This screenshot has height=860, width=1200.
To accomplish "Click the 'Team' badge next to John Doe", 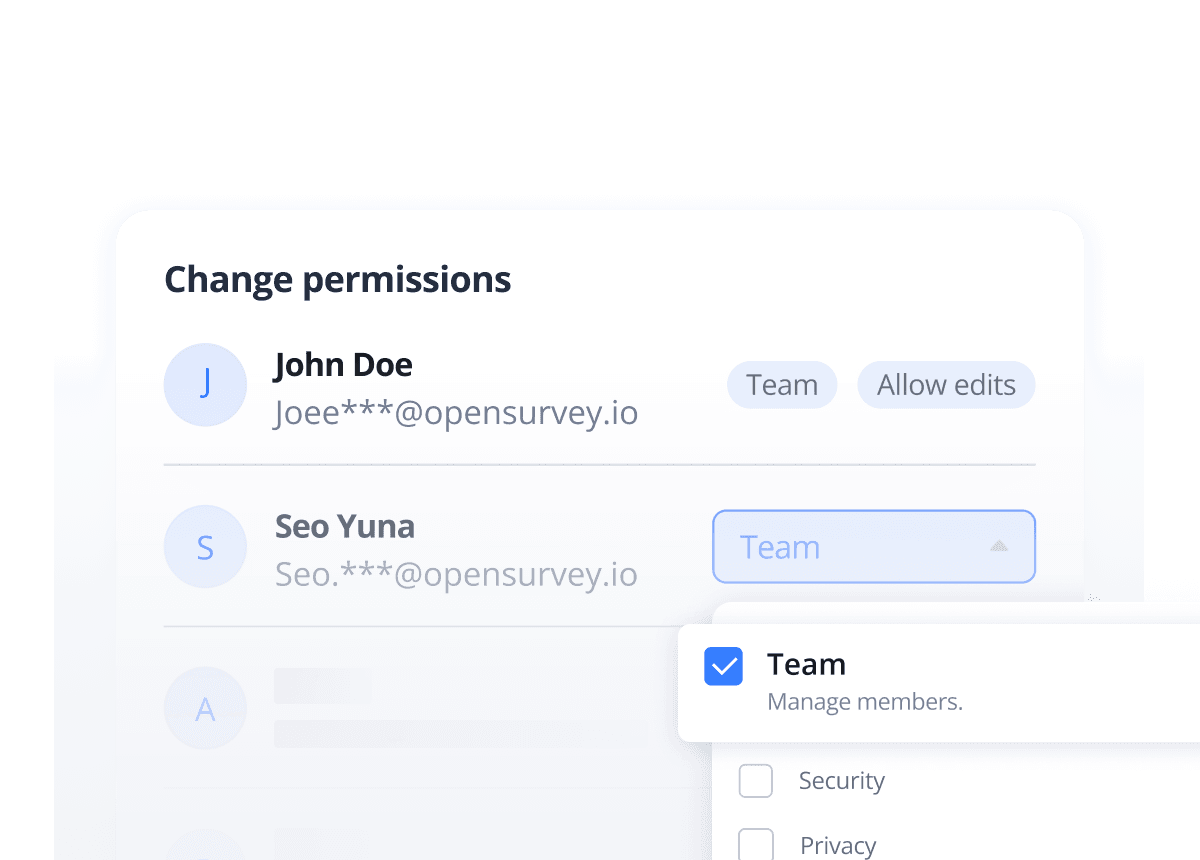I will pos(782,385).
